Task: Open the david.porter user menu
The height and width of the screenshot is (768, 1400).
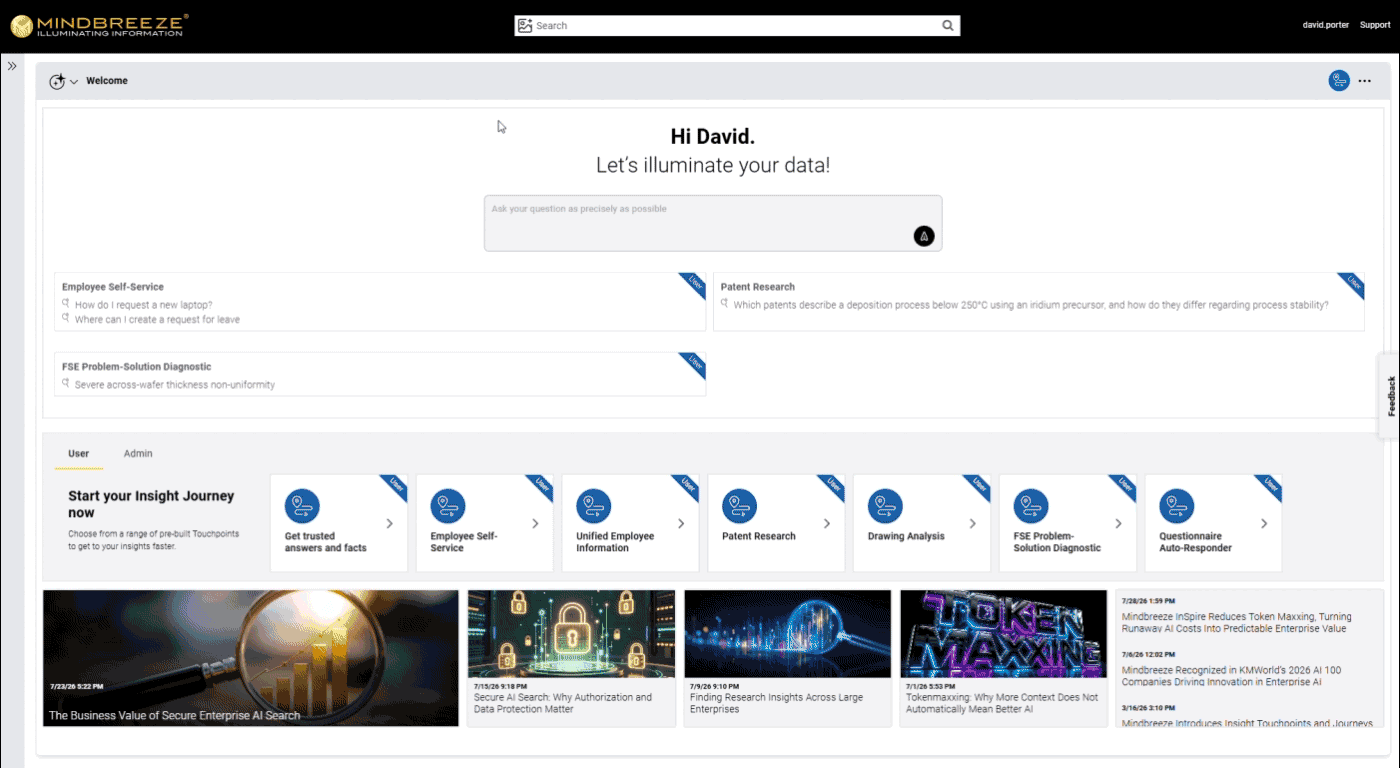Action: [1327, 26]
